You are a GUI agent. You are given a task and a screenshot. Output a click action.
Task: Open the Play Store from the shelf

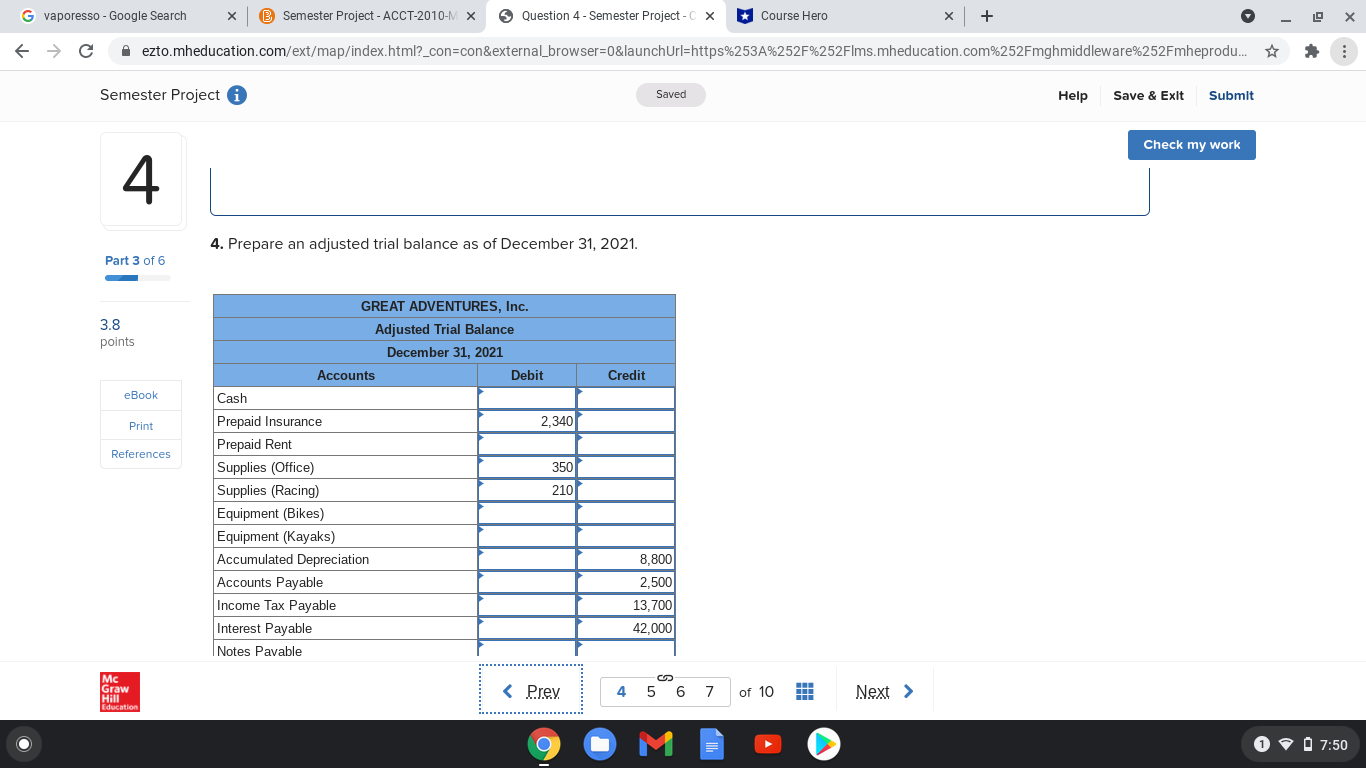823,744
